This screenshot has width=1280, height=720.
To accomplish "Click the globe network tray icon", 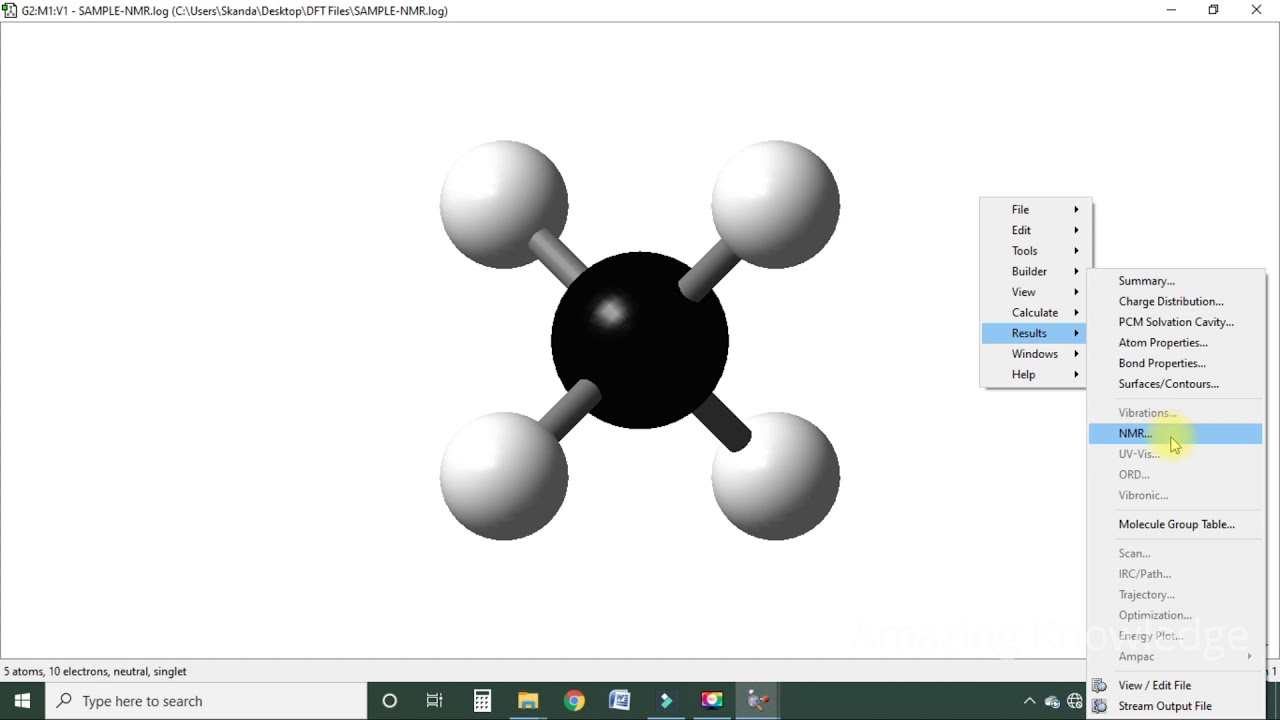I will (x=1075, y=702).
